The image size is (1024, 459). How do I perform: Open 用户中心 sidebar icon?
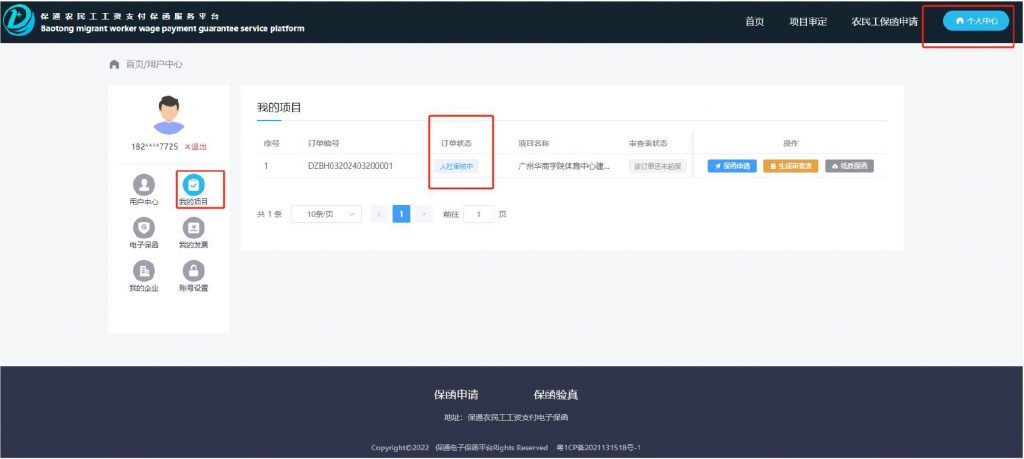click(x=144, y=185)
